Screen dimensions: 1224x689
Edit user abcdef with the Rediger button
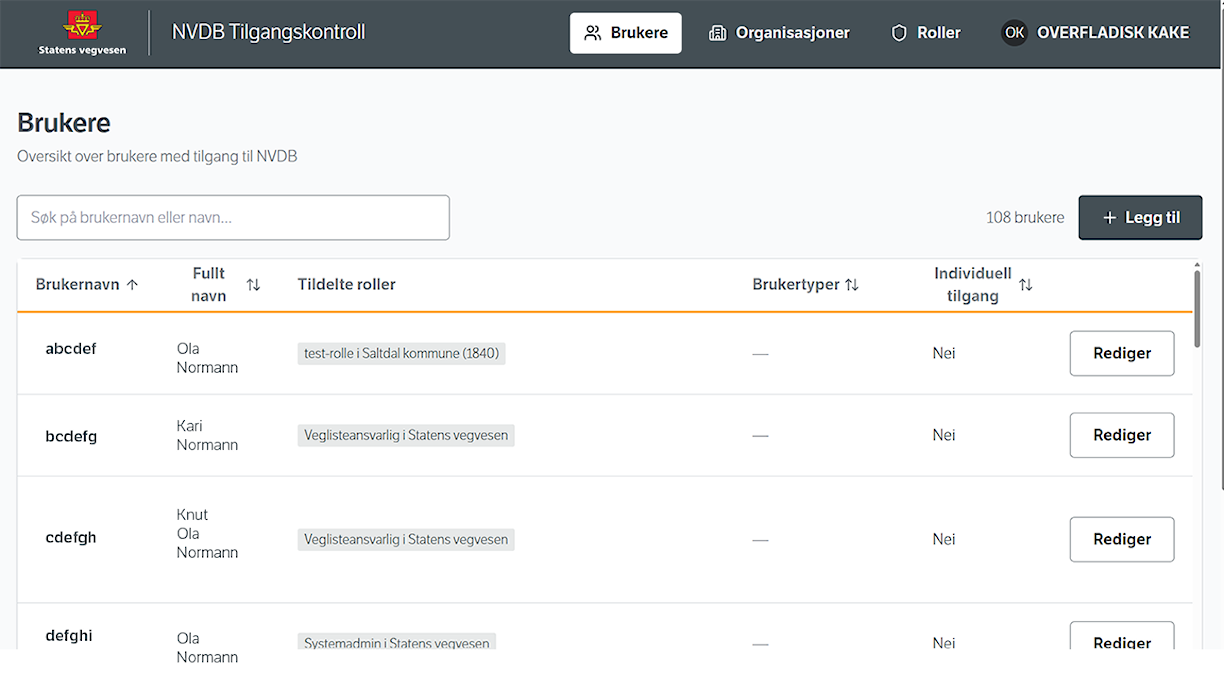coord(1122,353)
